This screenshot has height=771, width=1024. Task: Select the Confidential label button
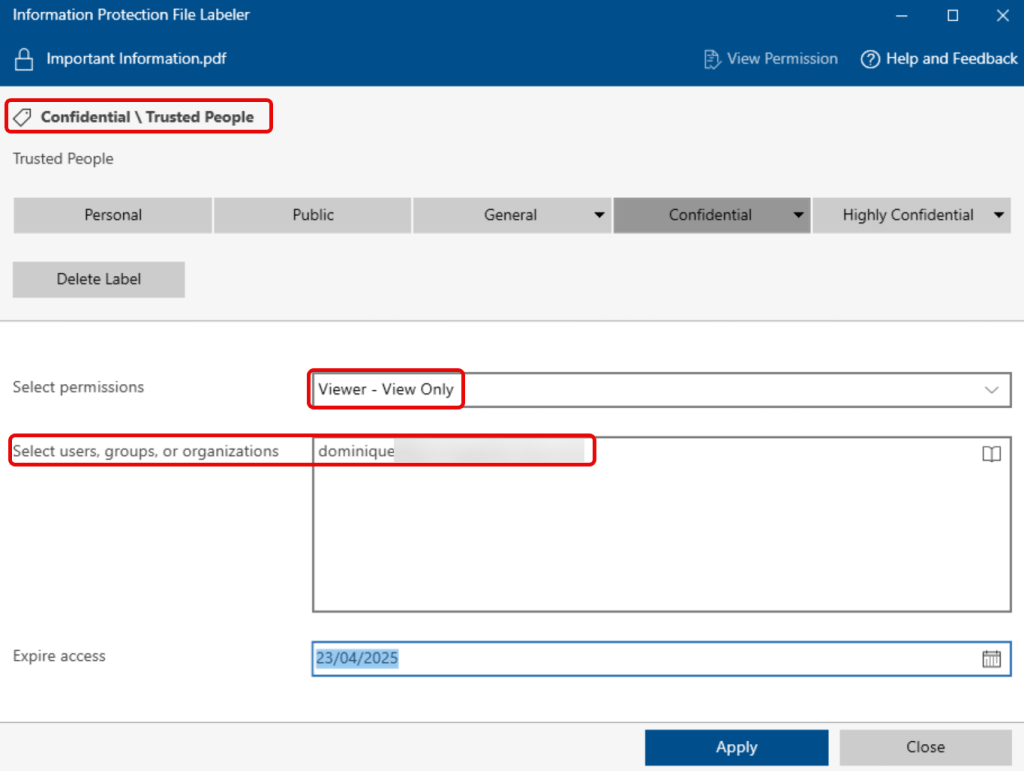700,215
